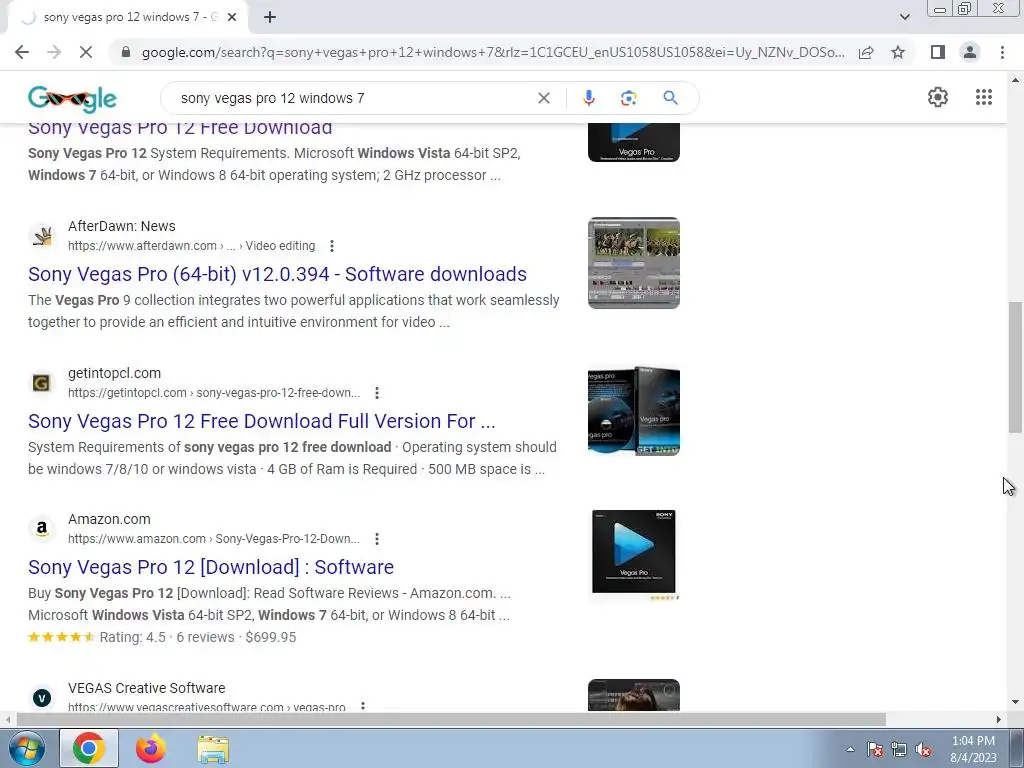Click the forward navigation arrow
This screenshot has height=768, width=1024.
pyautogui.click(x=54, y=52)
